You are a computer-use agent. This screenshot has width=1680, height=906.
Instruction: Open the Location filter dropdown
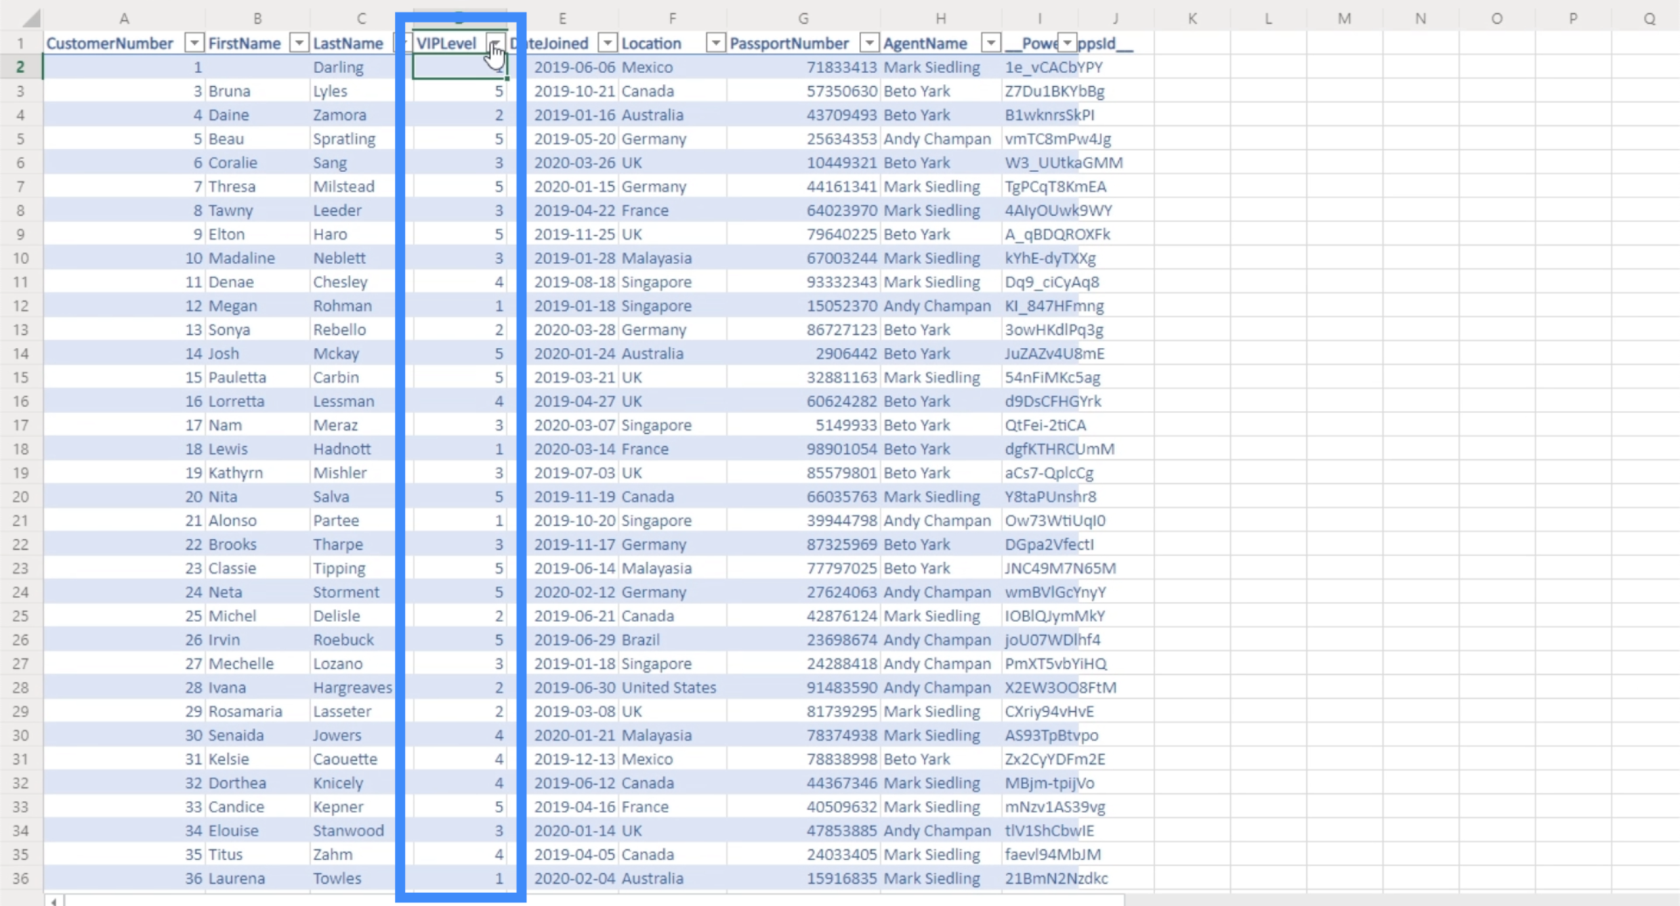(715, 43)
